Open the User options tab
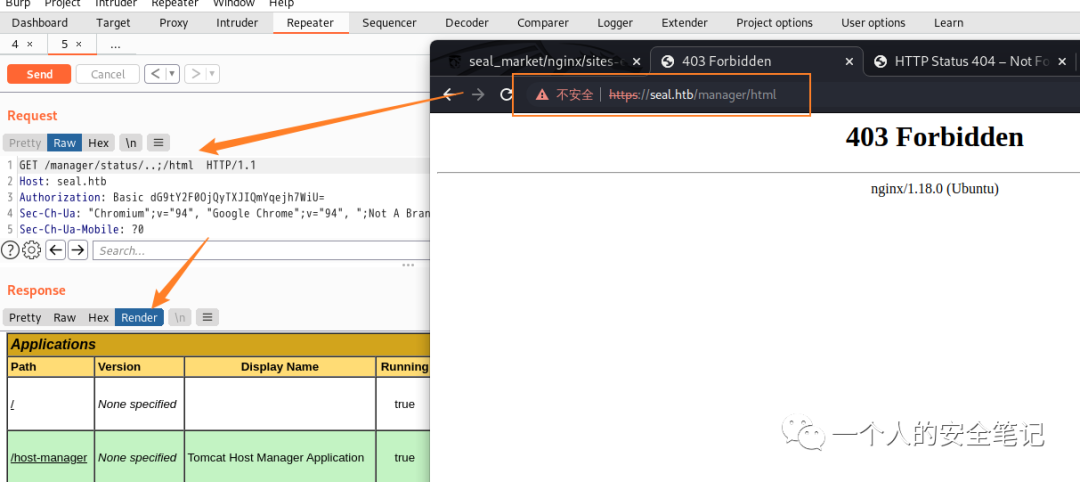Viewport: 1080px width, 482px height. click(x=873, y=23)
